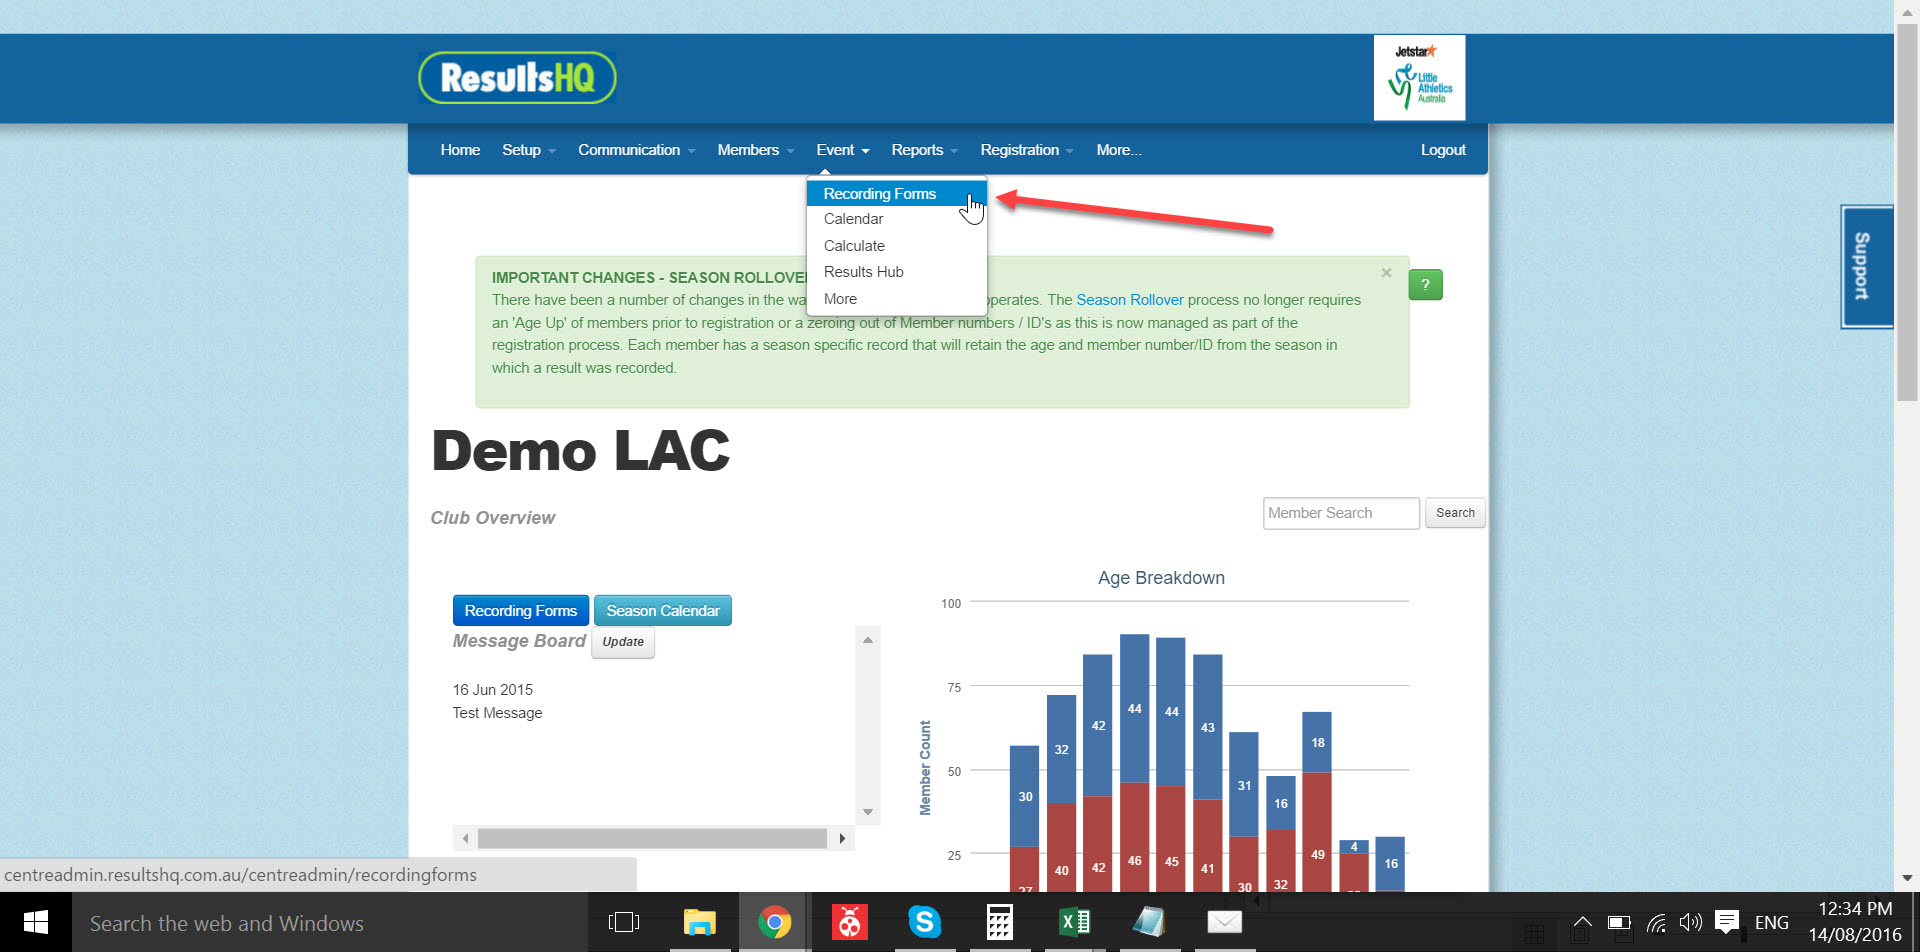Switch to Google Chrome in the taskbar
This screenshot has height=952, width=1920.
[x=774, y=922]
